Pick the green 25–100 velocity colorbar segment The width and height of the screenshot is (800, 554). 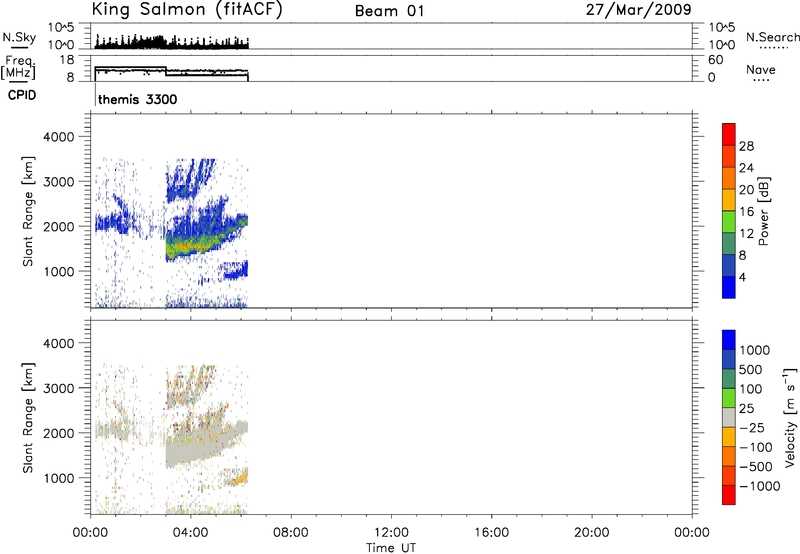(729, 398)
